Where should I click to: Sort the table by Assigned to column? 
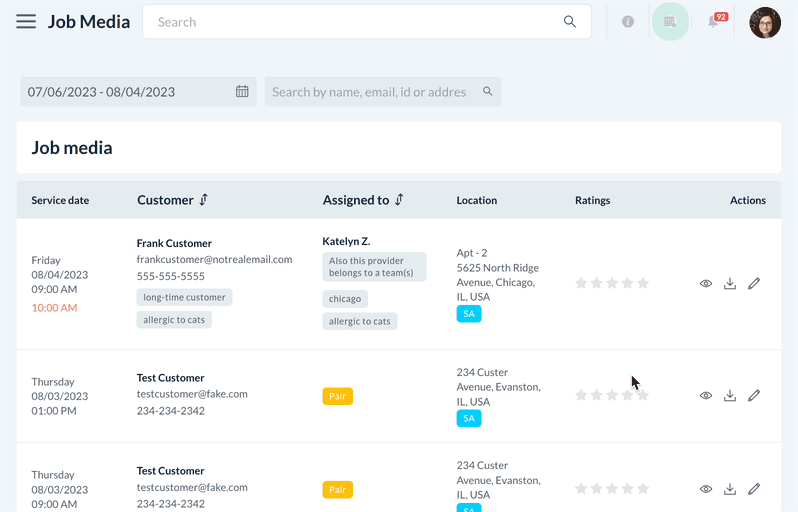coord(399,200)
